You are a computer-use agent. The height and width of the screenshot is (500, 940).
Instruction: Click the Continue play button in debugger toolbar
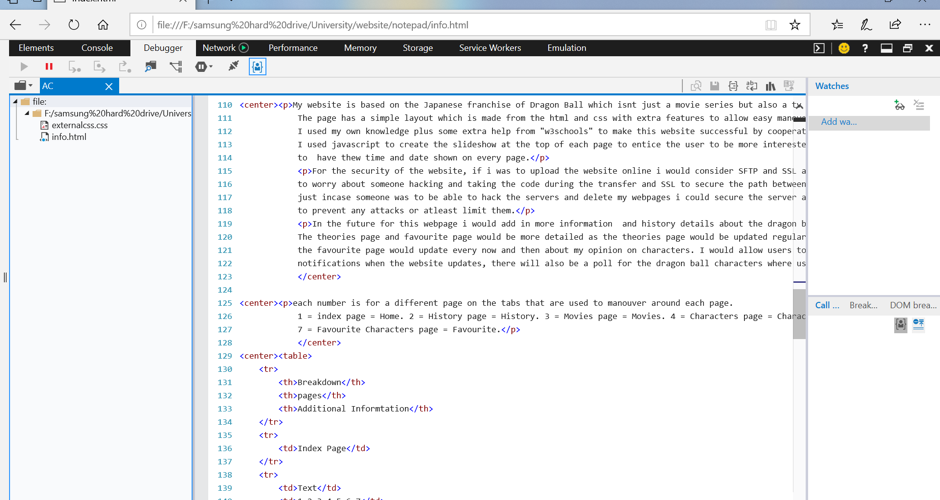click(x=24, y=67)
